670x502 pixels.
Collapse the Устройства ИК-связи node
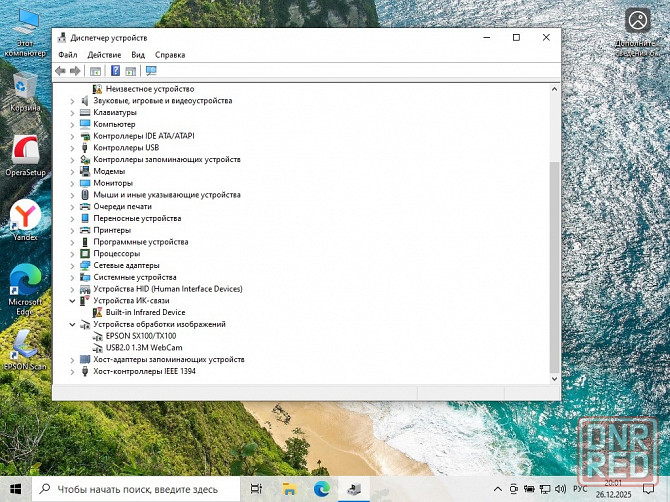(72, 301)
